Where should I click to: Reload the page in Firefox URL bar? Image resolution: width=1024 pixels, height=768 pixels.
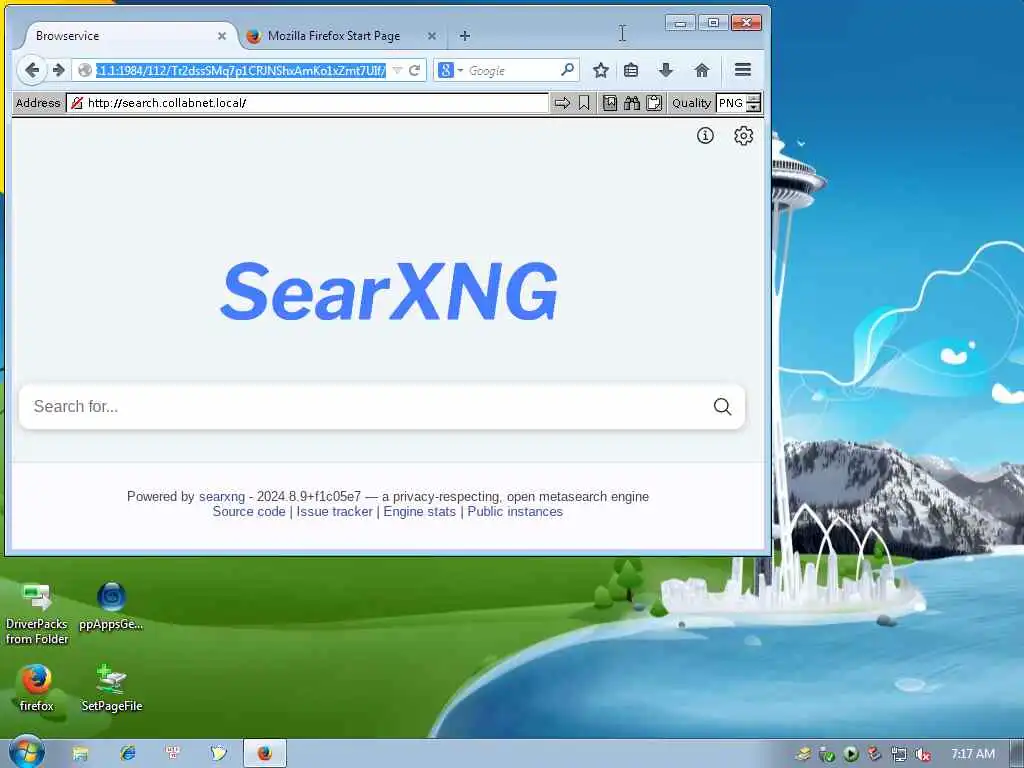pyautogui.click(x=414, y=71)
